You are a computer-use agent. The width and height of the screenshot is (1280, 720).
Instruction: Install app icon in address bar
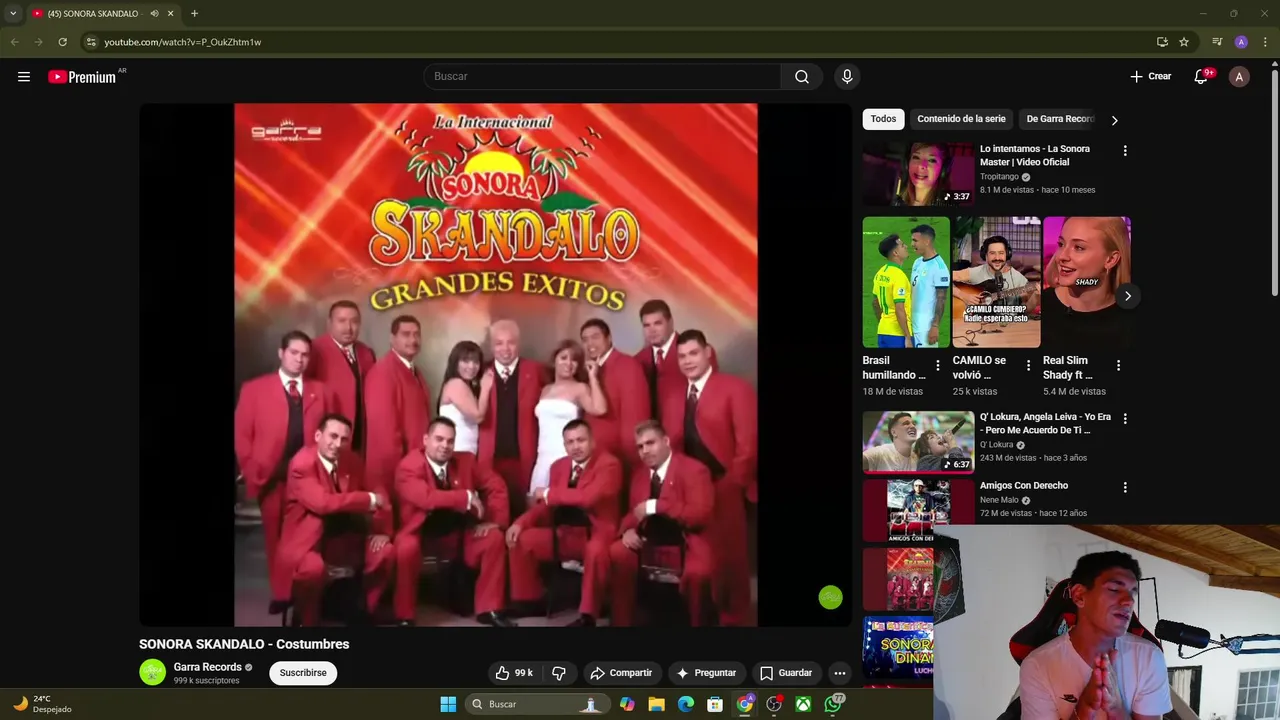(1162, 42)
